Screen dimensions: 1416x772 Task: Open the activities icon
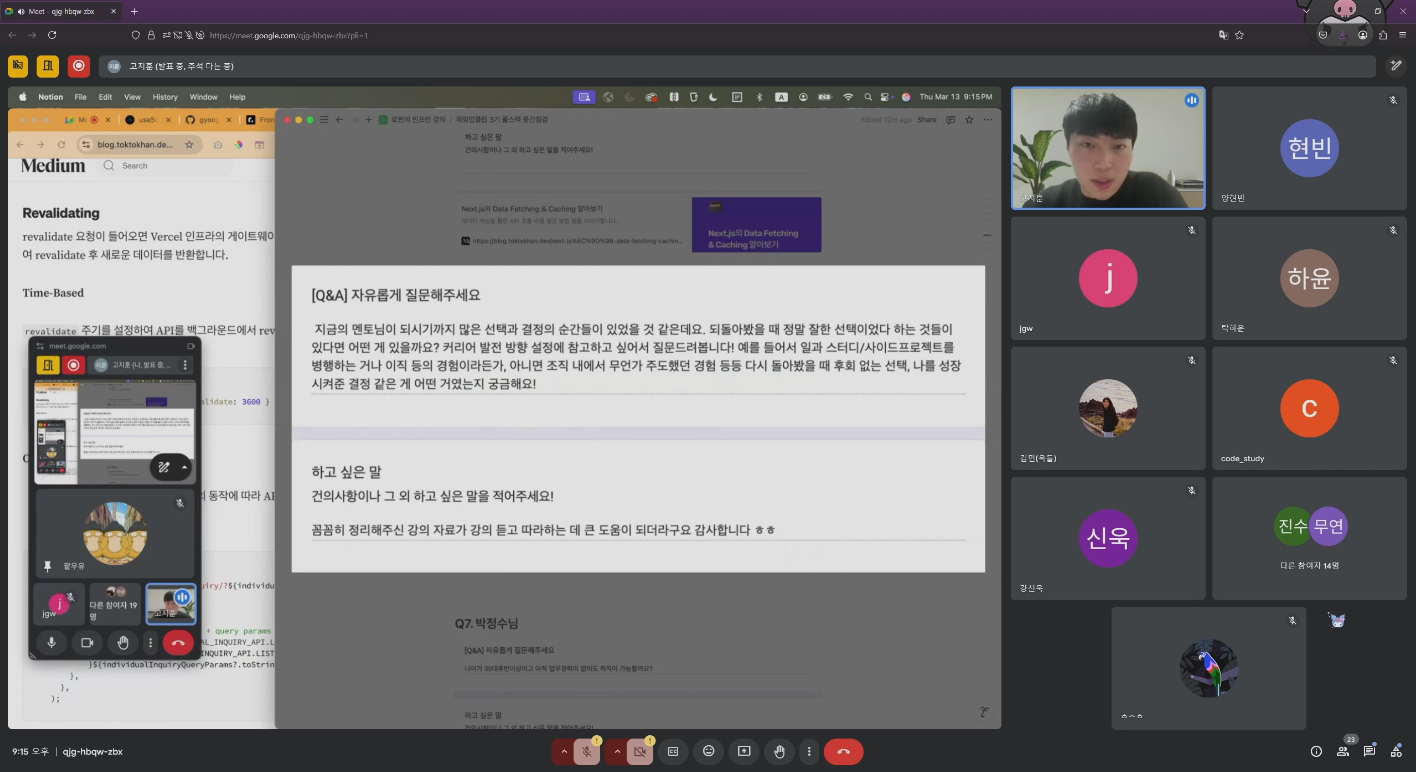[1395, 752]
